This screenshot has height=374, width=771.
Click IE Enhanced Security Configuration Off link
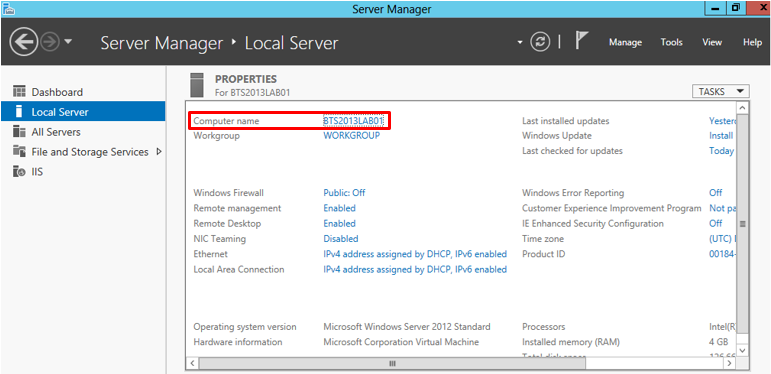tap(715, 223)
